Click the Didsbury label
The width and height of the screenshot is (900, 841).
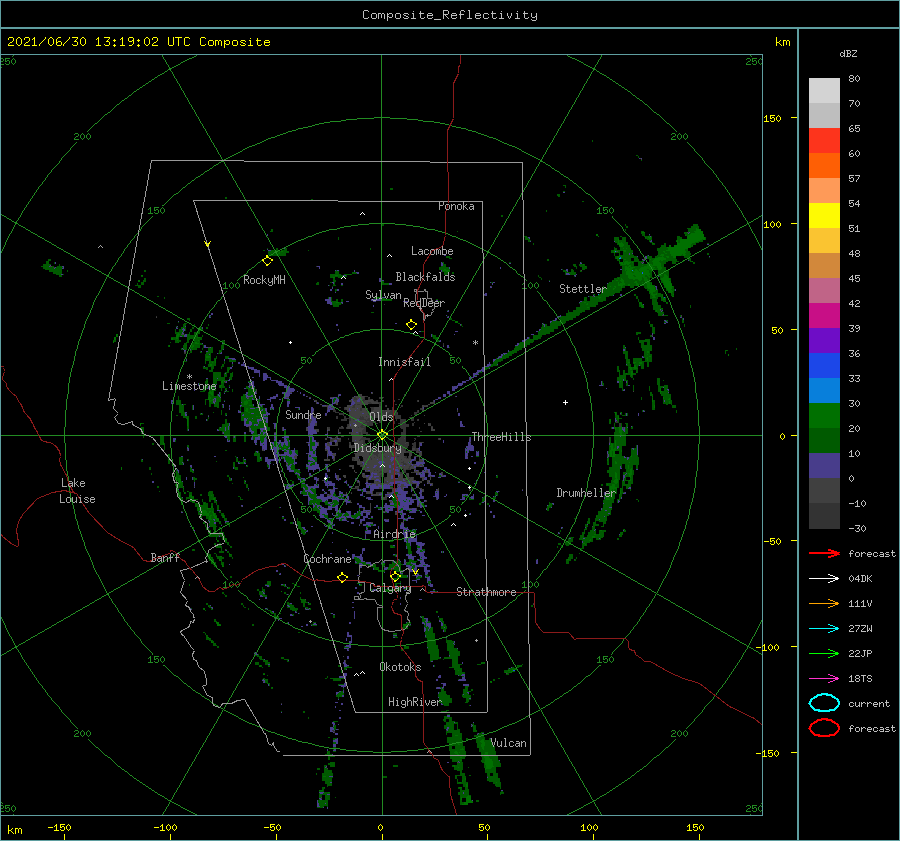tap(378, 448)
